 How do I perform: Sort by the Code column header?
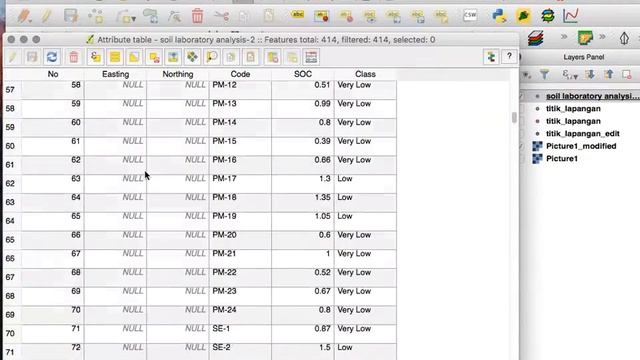click(x=240, y=74)
